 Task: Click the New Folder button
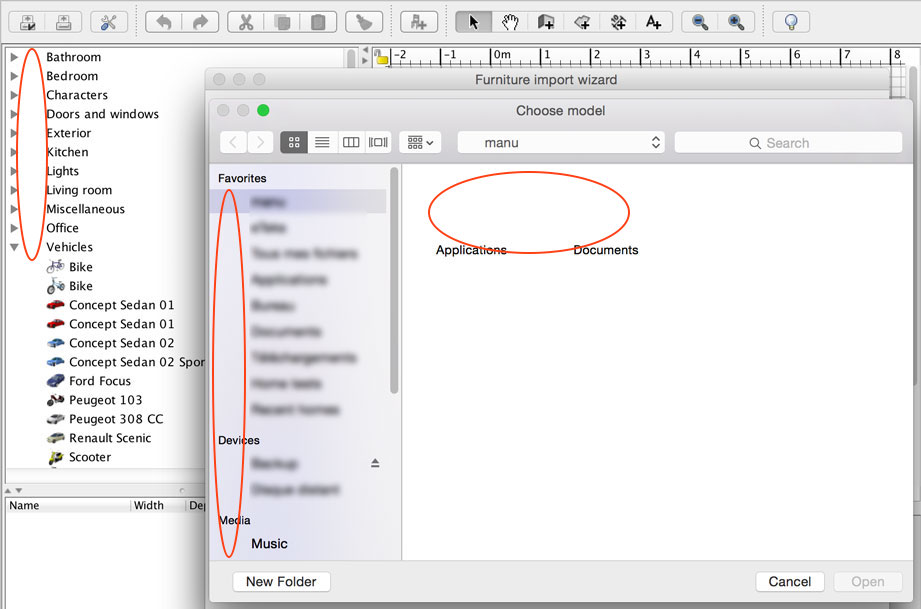pyautogui.click(x=281, y=581)
